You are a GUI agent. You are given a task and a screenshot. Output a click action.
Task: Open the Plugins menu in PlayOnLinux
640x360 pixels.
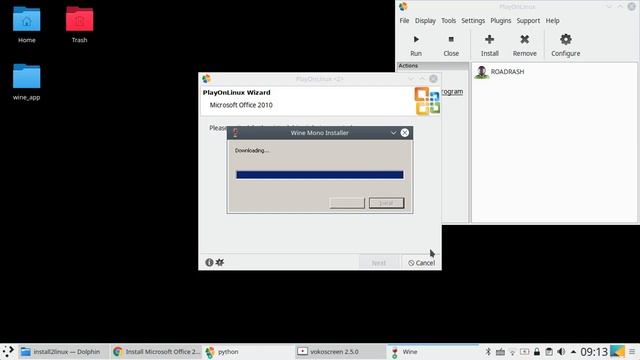click(501, 20)
